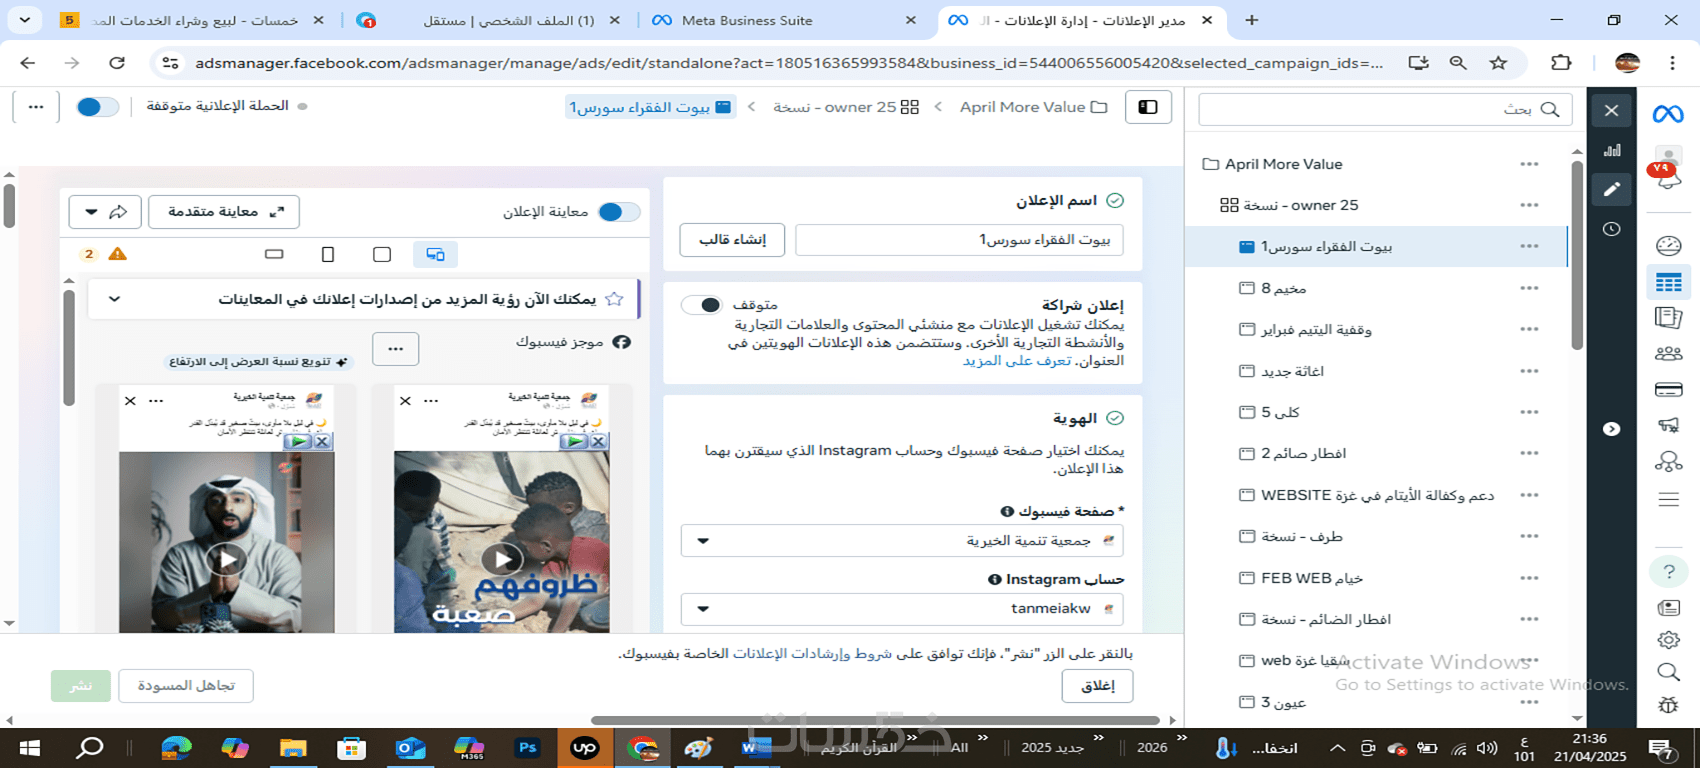Switch to the Meta Business Suite tab
This screenshot has height=768, width=1700.
pos(782,20)
